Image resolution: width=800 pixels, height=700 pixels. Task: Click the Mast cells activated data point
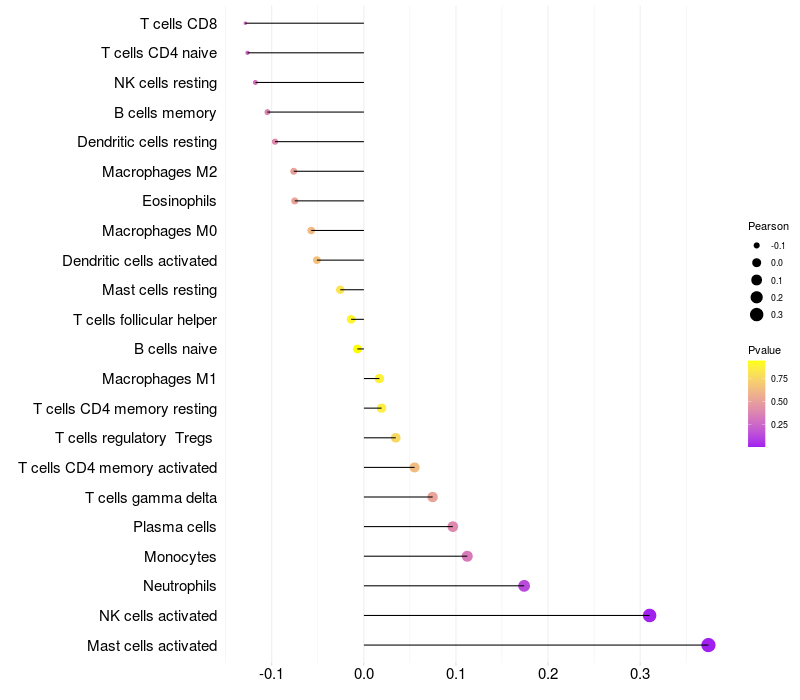(x=708, y=645)
